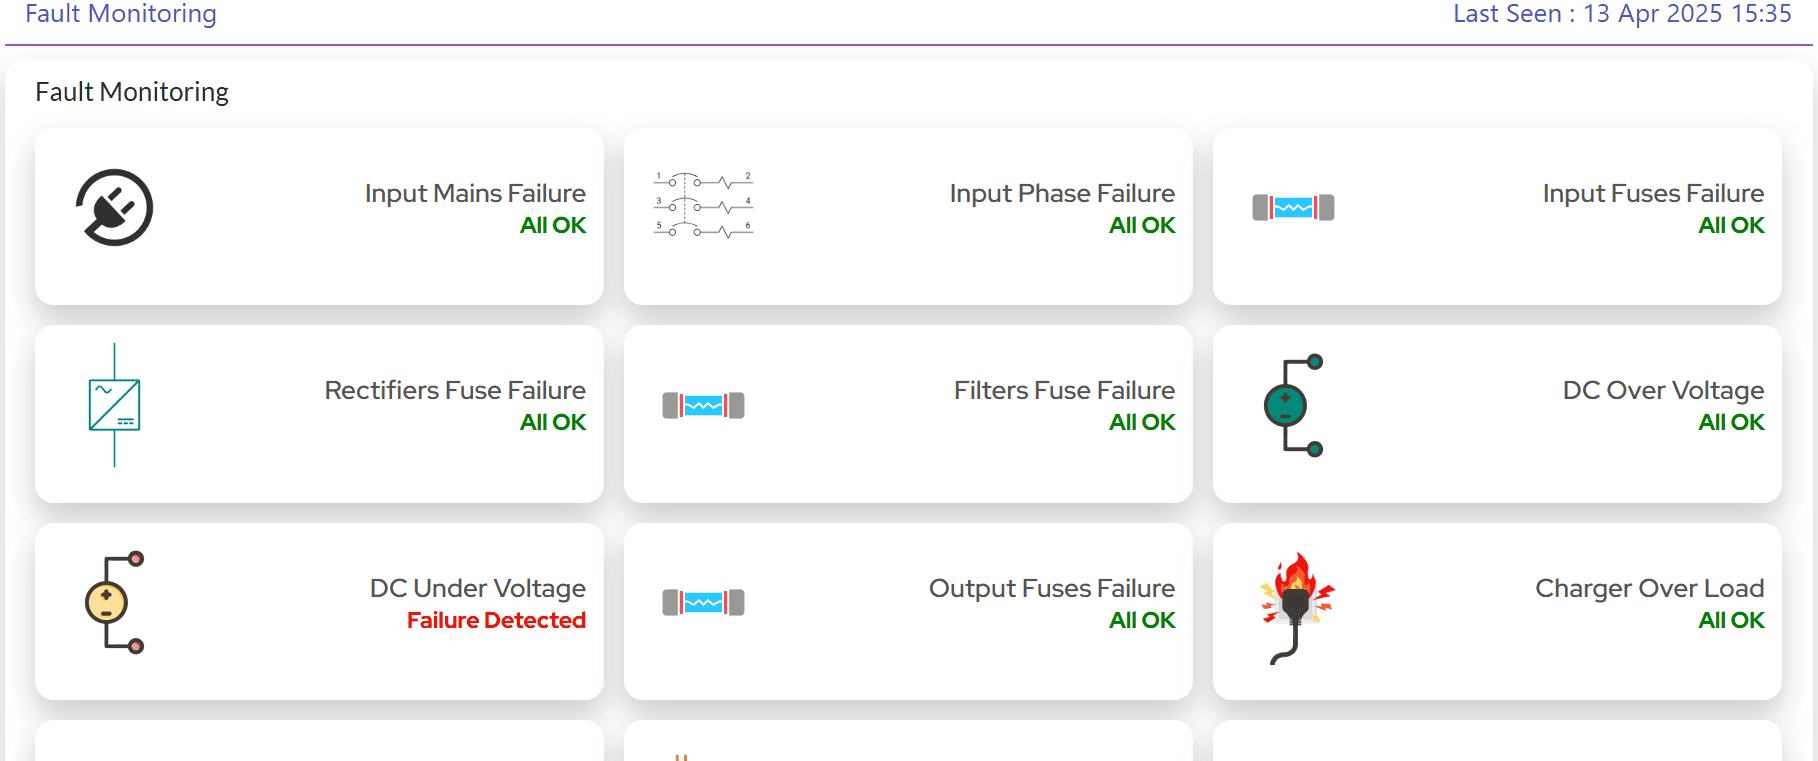Click the Output Fuses Failure fuse icon
Screen dimensions: 1818x761
pos(703,602)
